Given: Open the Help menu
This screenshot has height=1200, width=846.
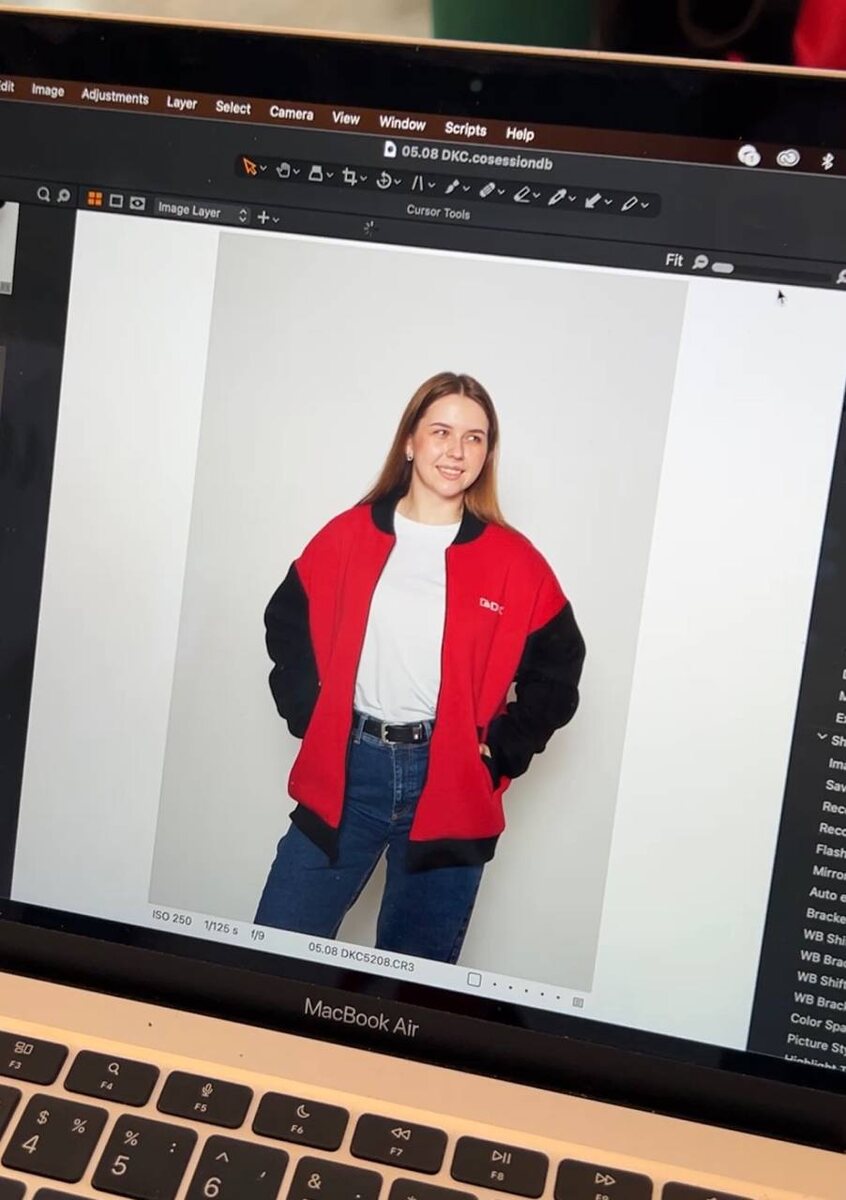Looking at the screenshot, I should (x=520, y=134).
